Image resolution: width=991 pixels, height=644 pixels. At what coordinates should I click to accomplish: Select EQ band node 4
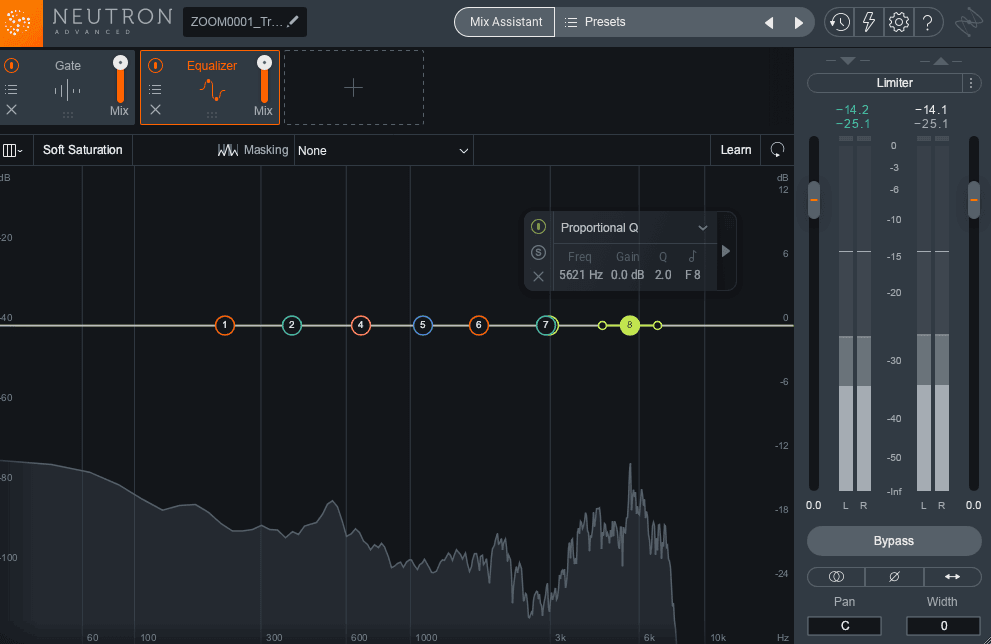[x=360, y=325]
